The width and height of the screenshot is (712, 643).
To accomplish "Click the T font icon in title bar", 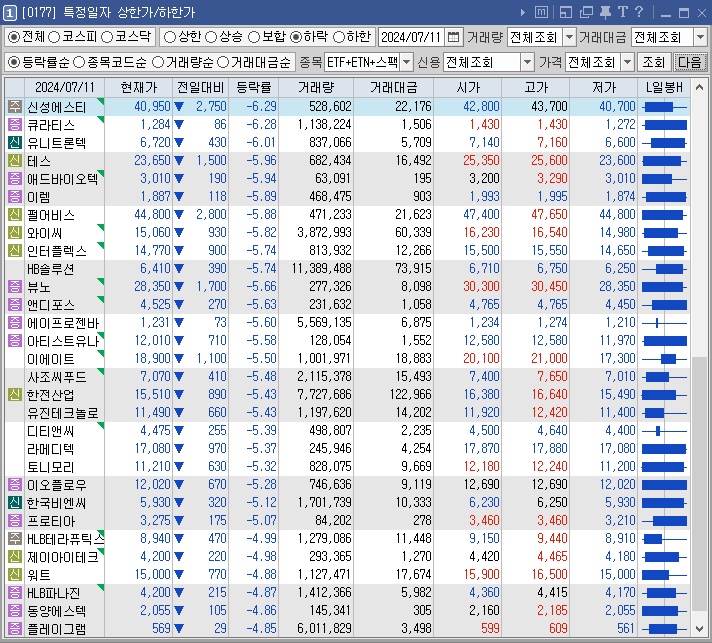I will [623, 12].
